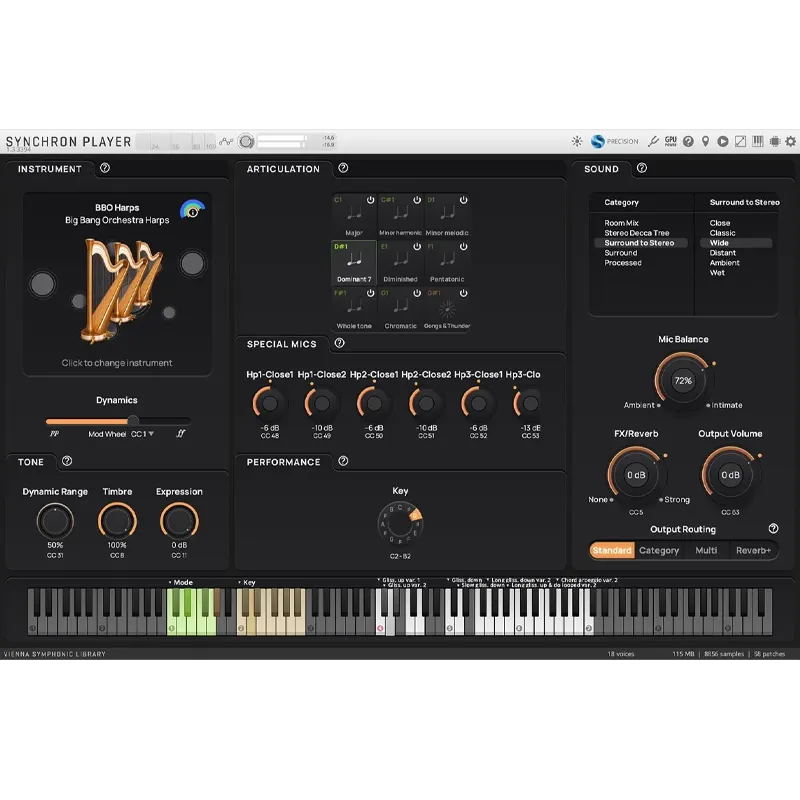The height and width of the screenshot is (800, 800).
Task: Select Category output routing tab
Action: coord(659,550)
